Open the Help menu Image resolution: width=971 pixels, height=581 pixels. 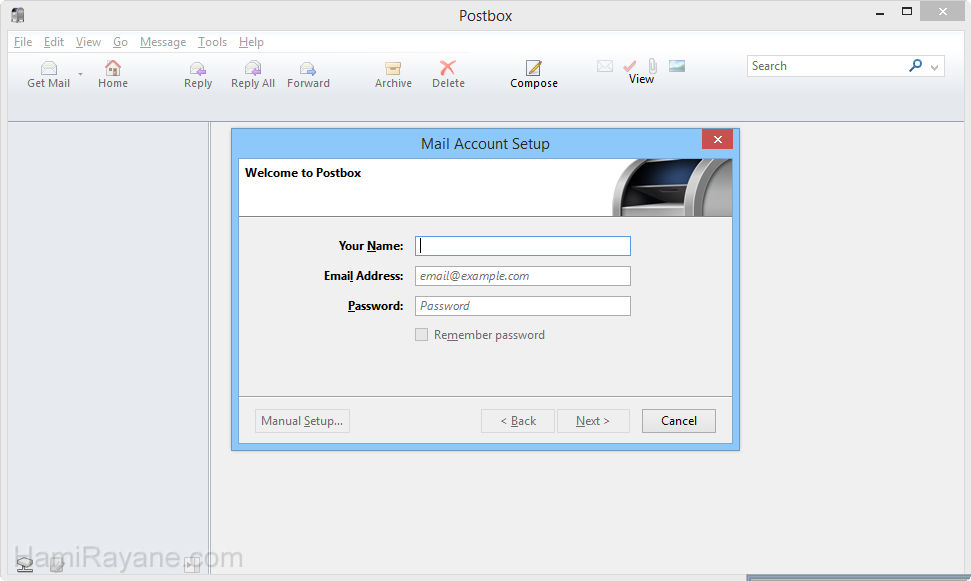coord(251,42)
